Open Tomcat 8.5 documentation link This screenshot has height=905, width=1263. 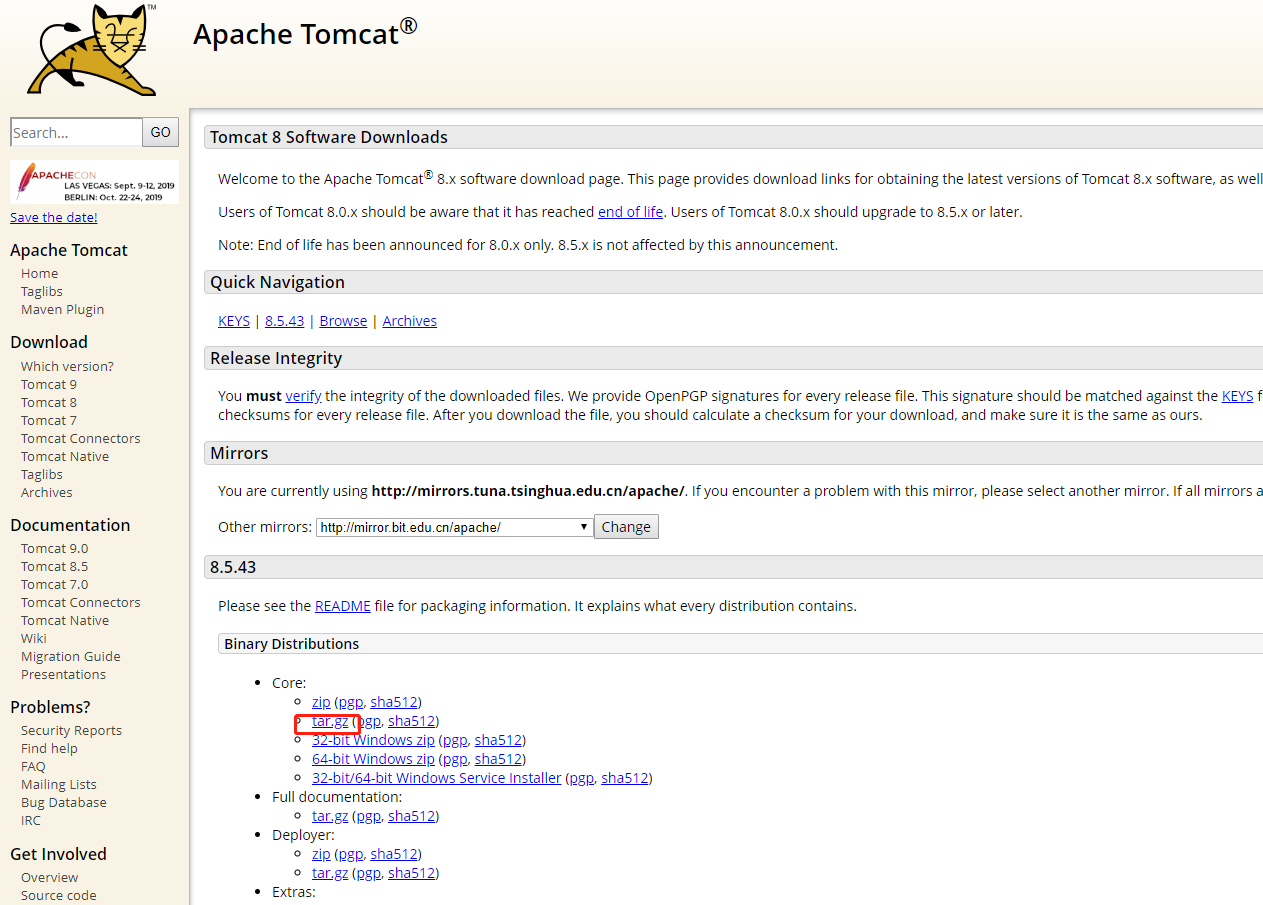pyautogui.click(x=55, y=566)
